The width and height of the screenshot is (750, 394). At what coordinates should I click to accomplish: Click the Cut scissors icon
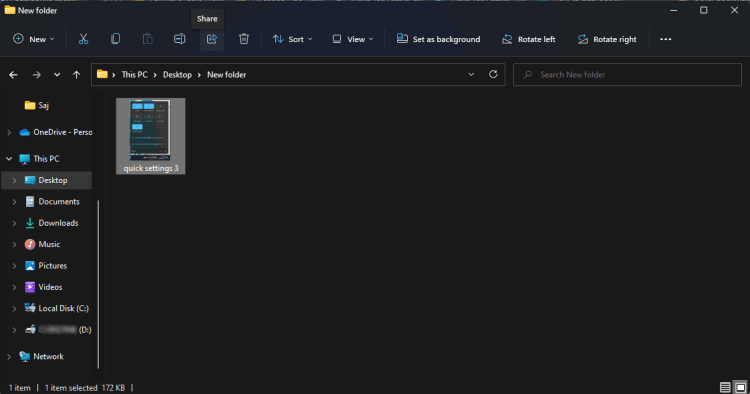[83, 39]
